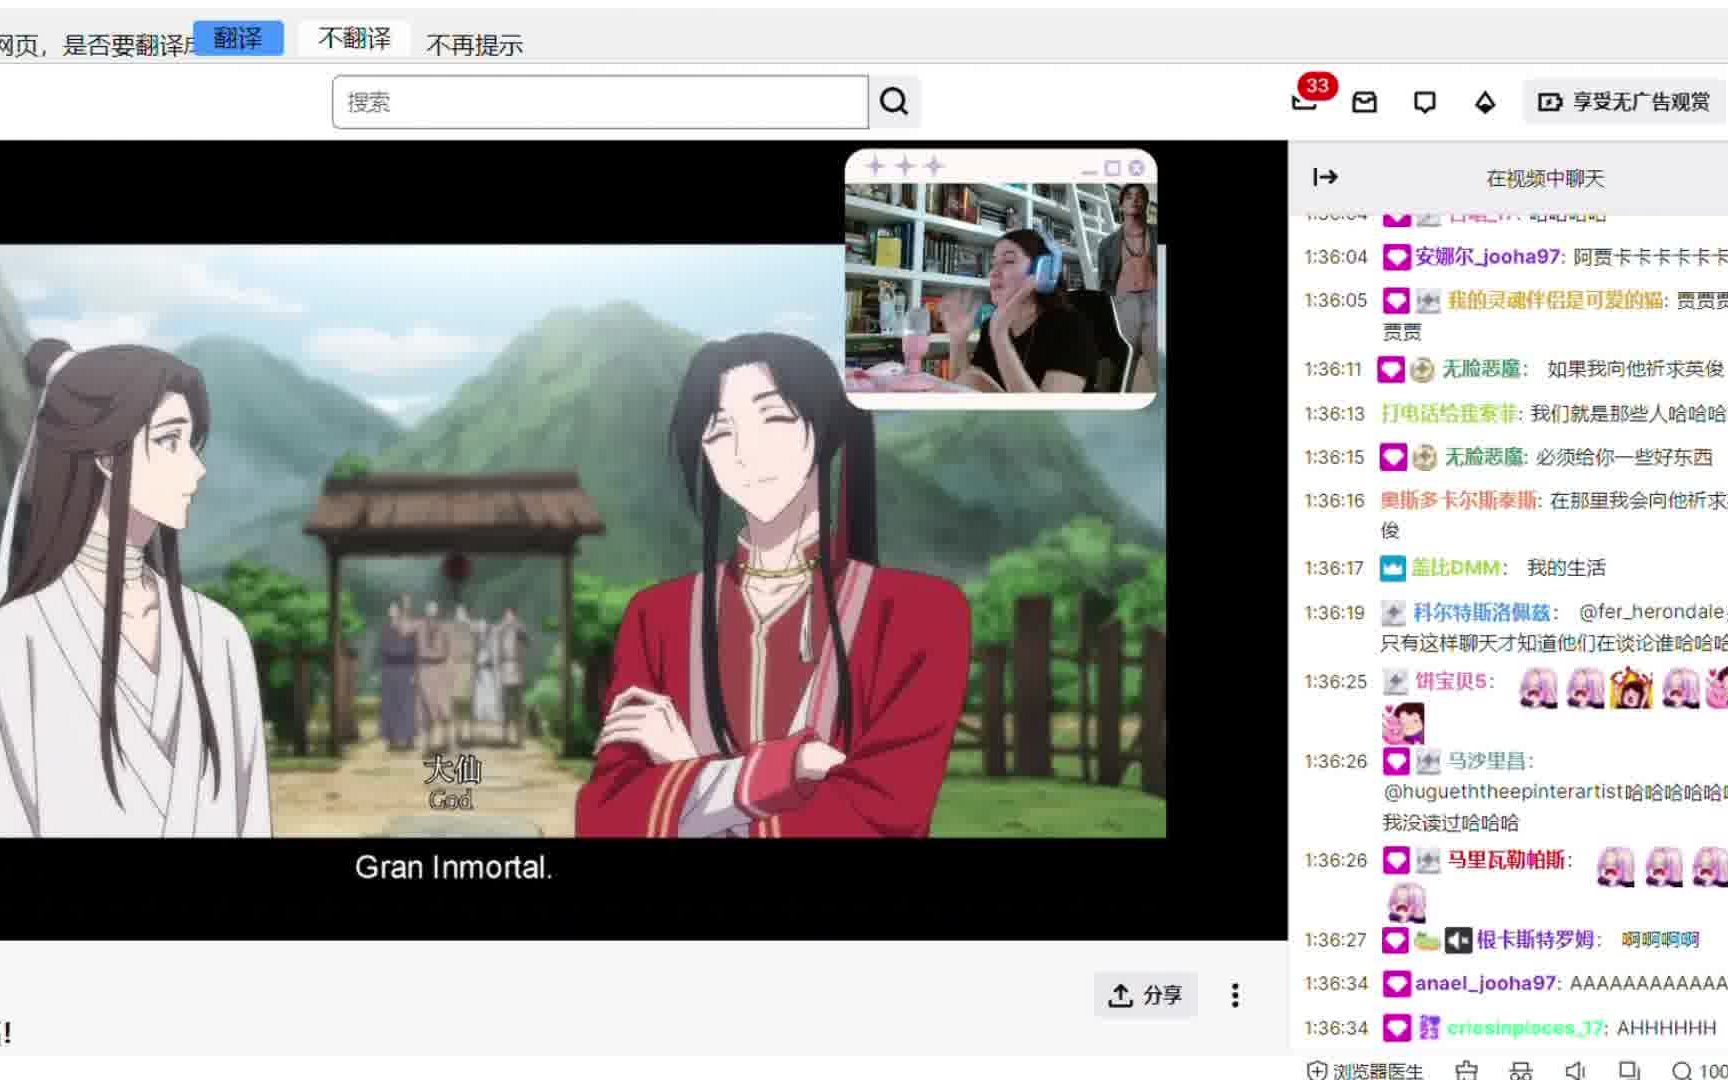Click the search magnifier icon
Screen dimensions: 1728x1080
pos(893,101)
